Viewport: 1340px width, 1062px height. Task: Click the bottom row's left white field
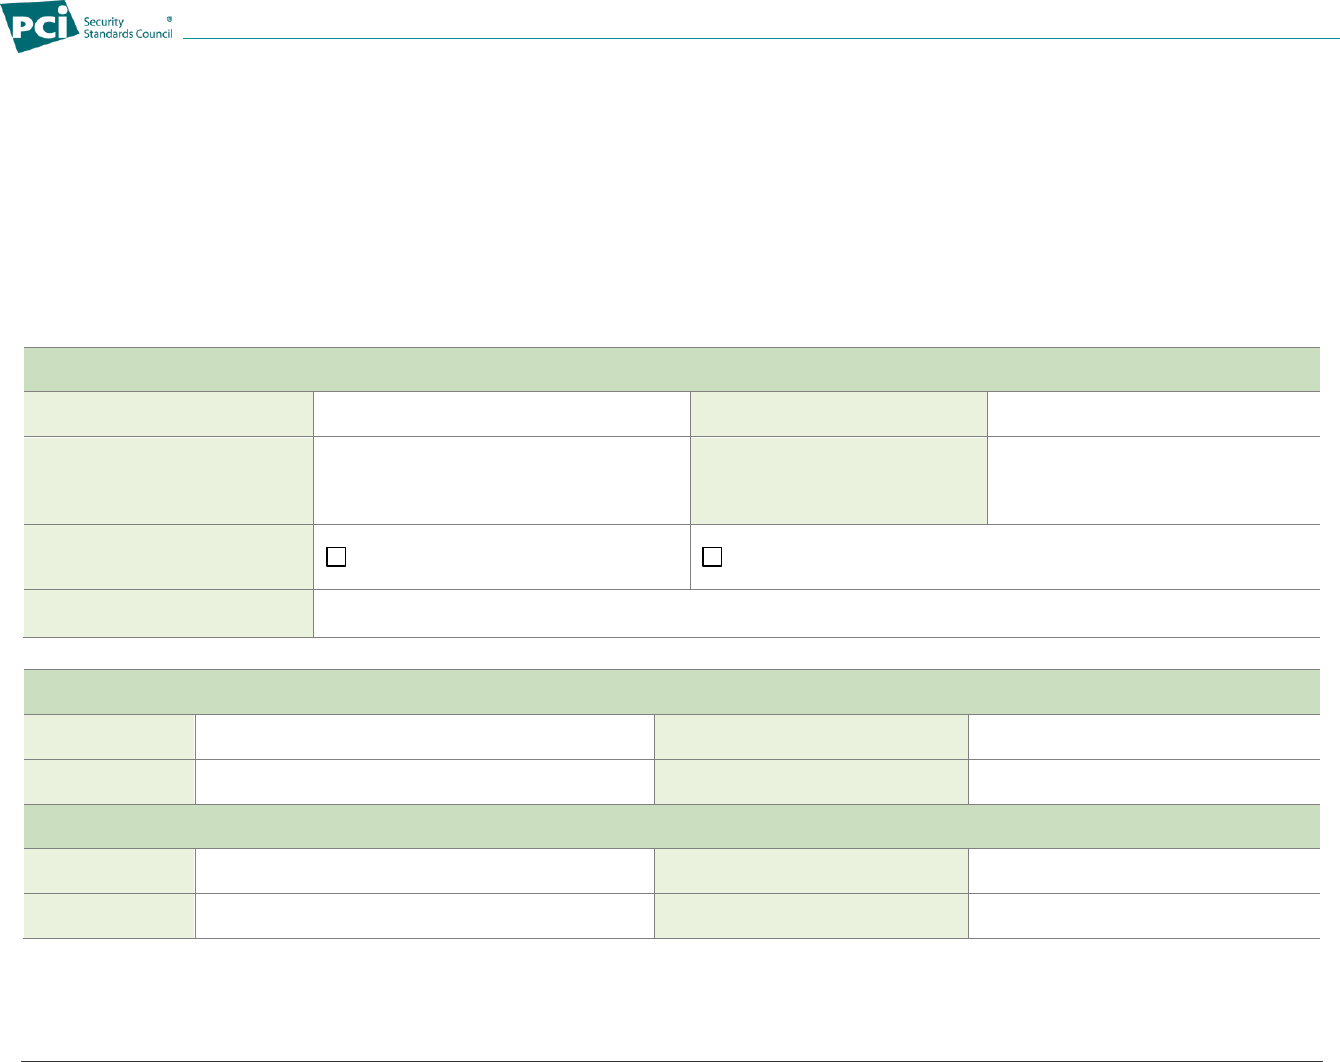(424, 916)
